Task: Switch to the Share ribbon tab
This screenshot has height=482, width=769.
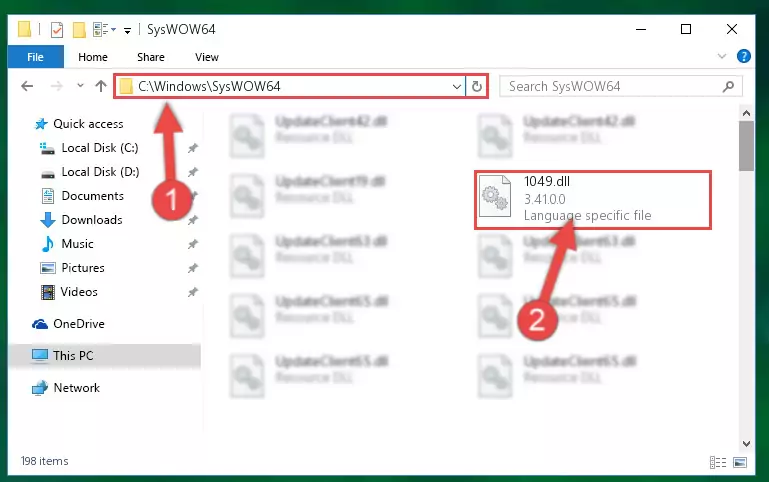Action: 151,57
